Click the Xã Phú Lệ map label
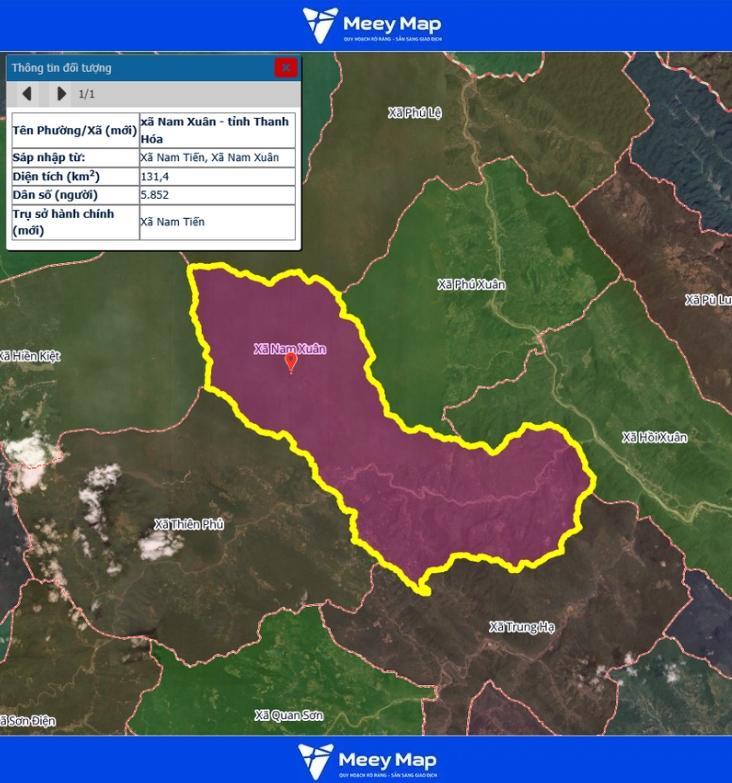 pyautogui.click(x=414, y=113)
